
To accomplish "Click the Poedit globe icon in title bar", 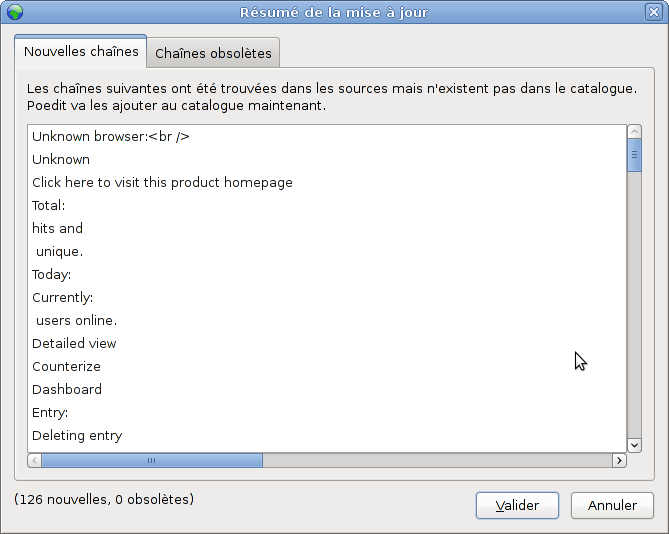I will (x=15, y=12).
